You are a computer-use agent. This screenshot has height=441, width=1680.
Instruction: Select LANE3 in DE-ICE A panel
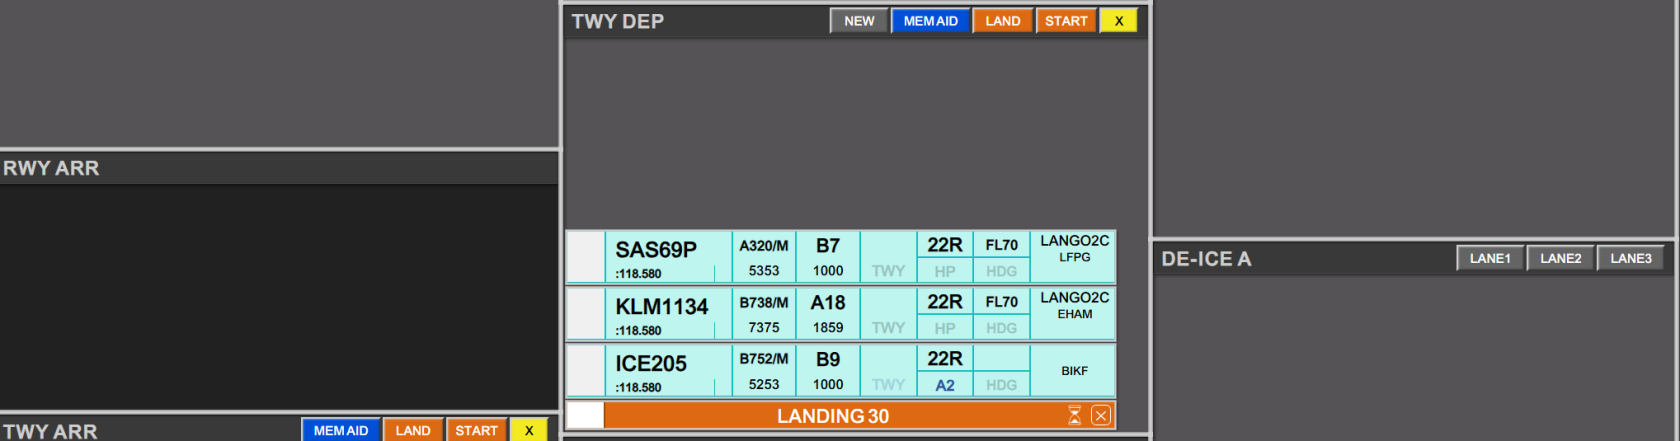pos(1630,258)
